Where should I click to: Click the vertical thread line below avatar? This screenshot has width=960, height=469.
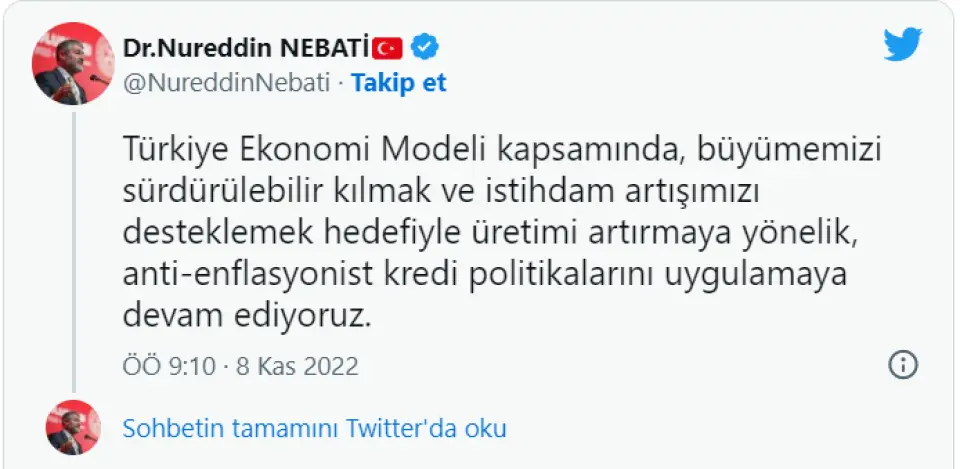coord(73,250)
